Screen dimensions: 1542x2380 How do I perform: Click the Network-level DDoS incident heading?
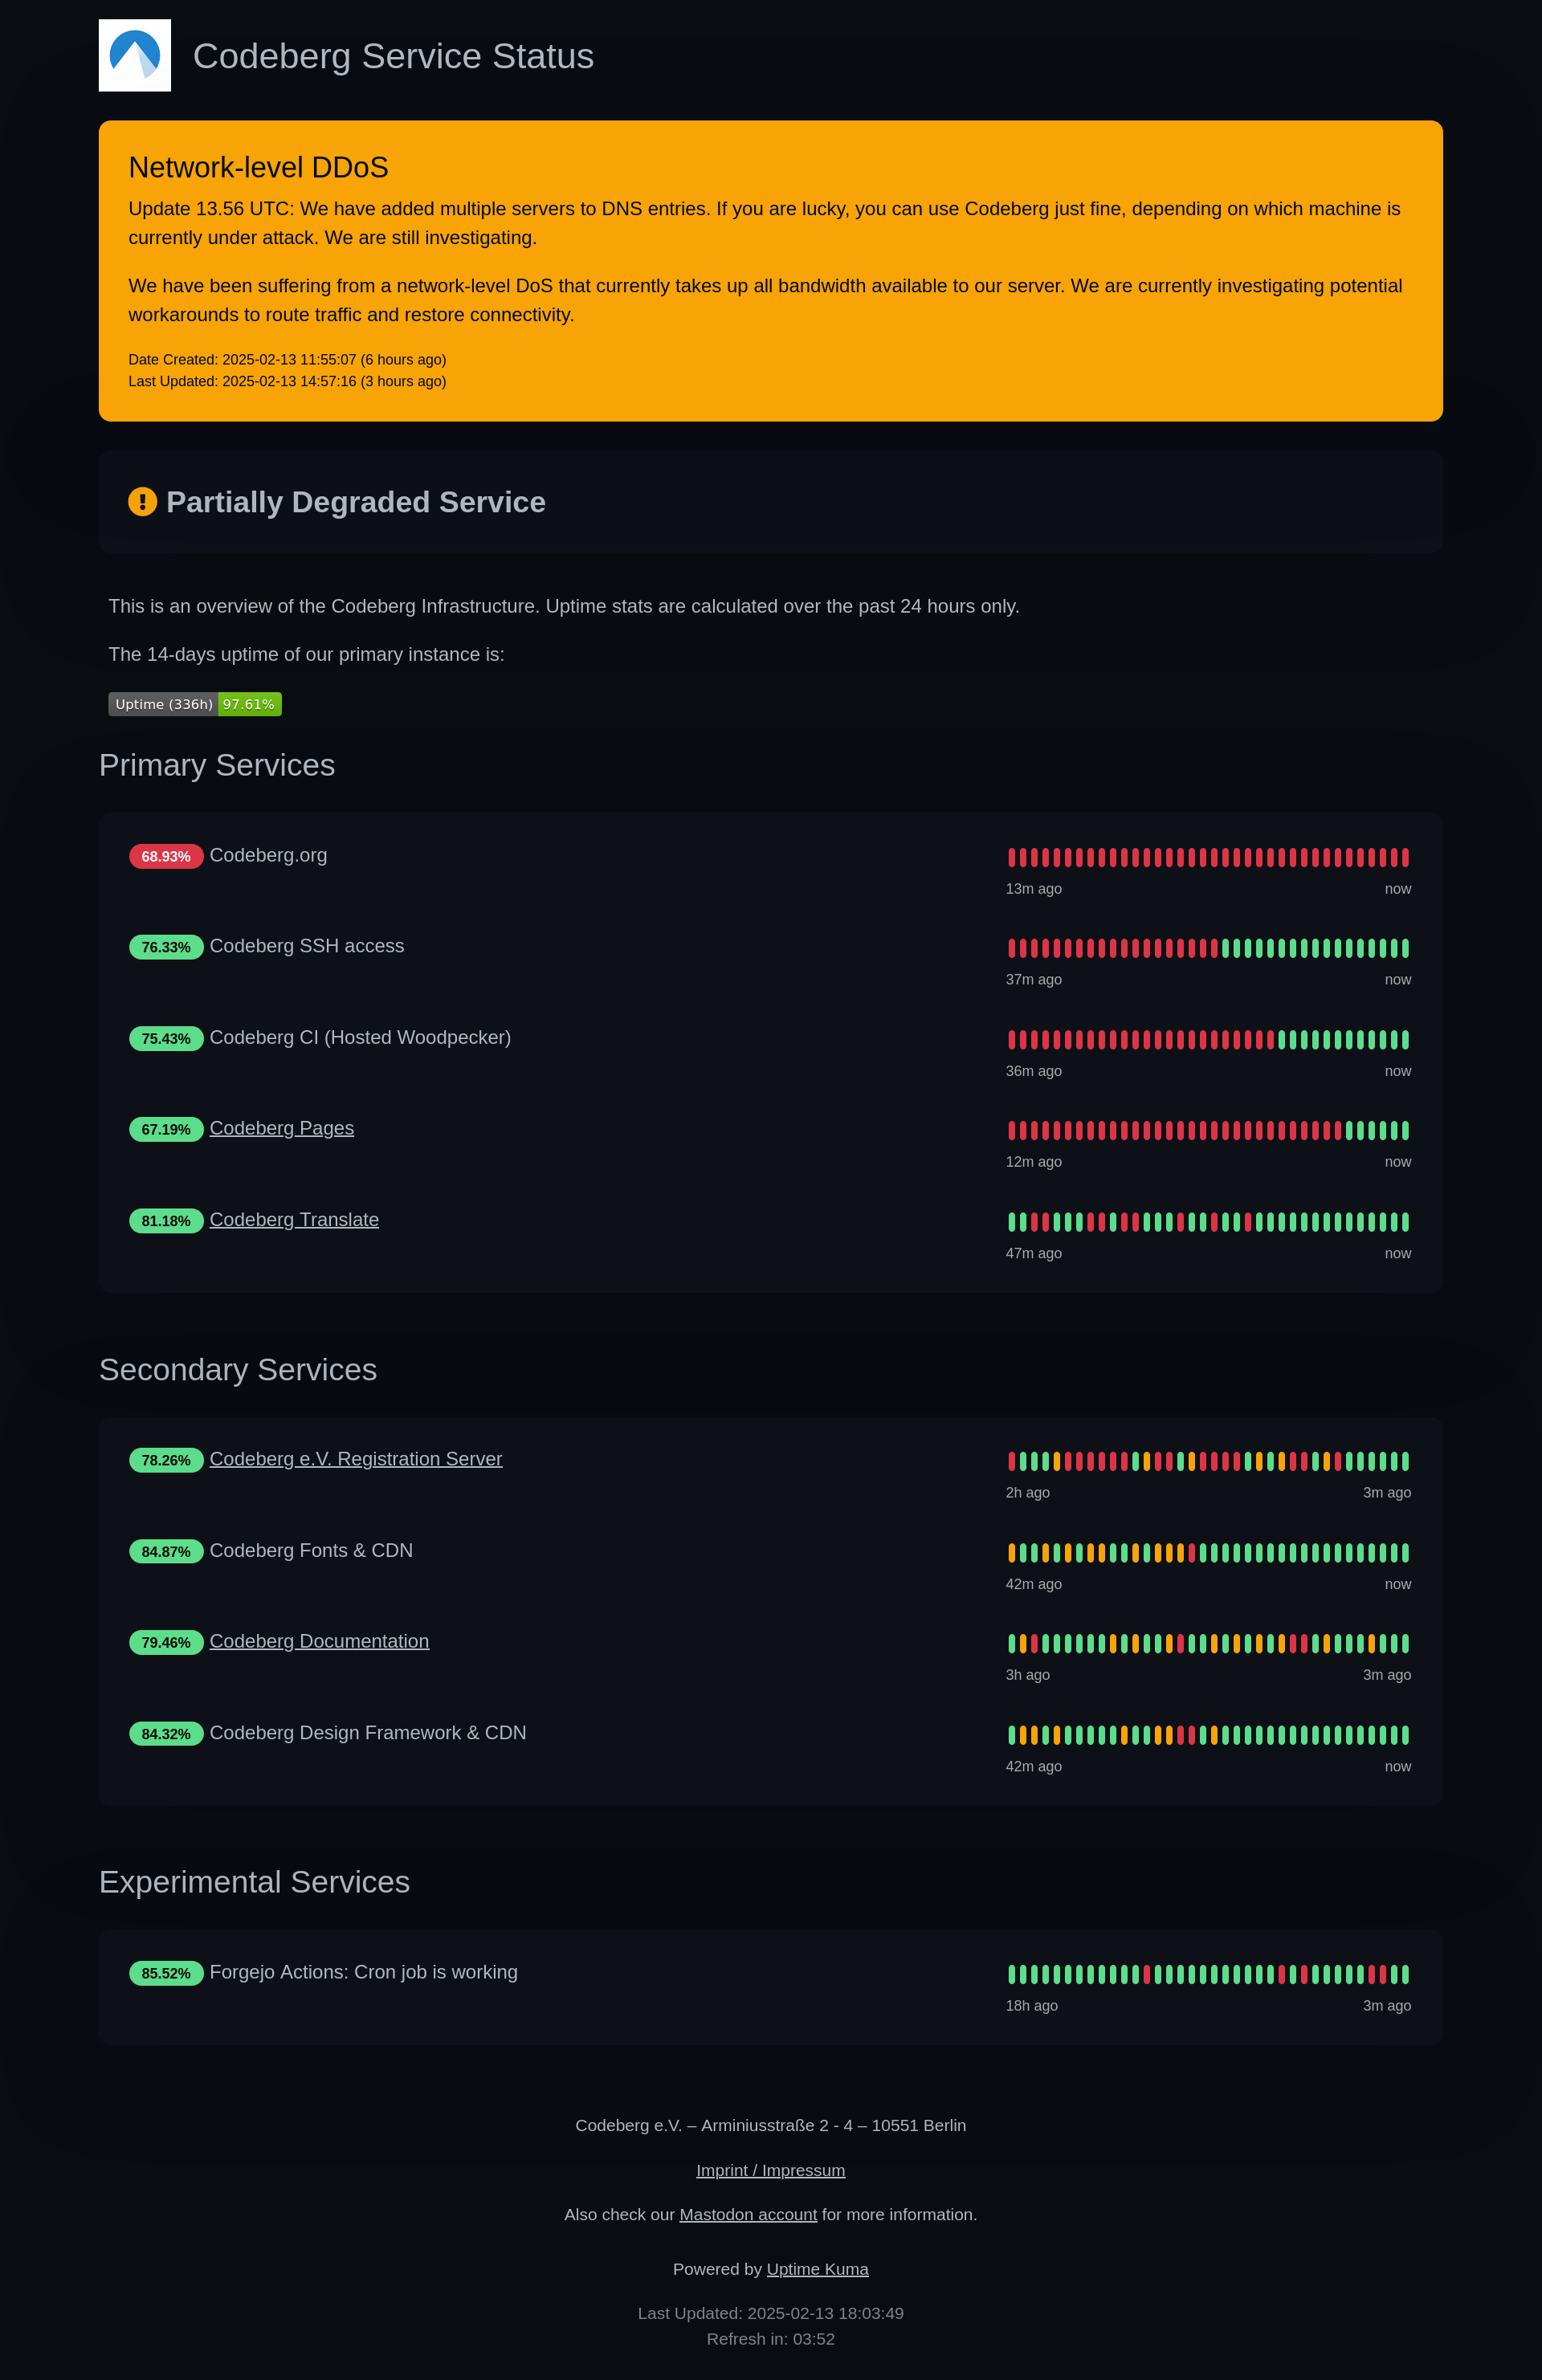tap(258, 167)
